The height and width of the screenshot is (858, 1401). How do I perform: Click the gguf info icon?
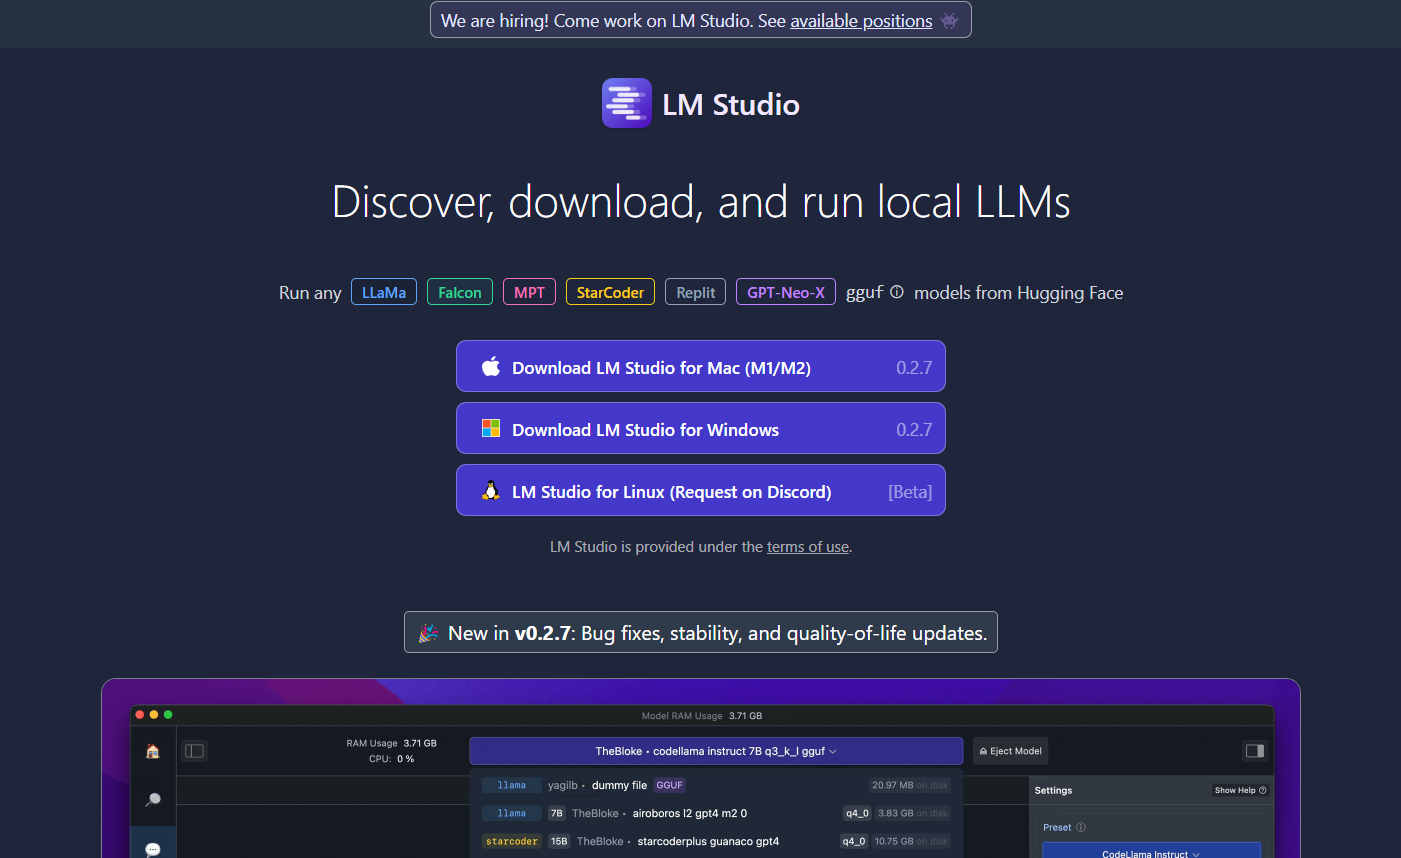(x=896, y=292)
